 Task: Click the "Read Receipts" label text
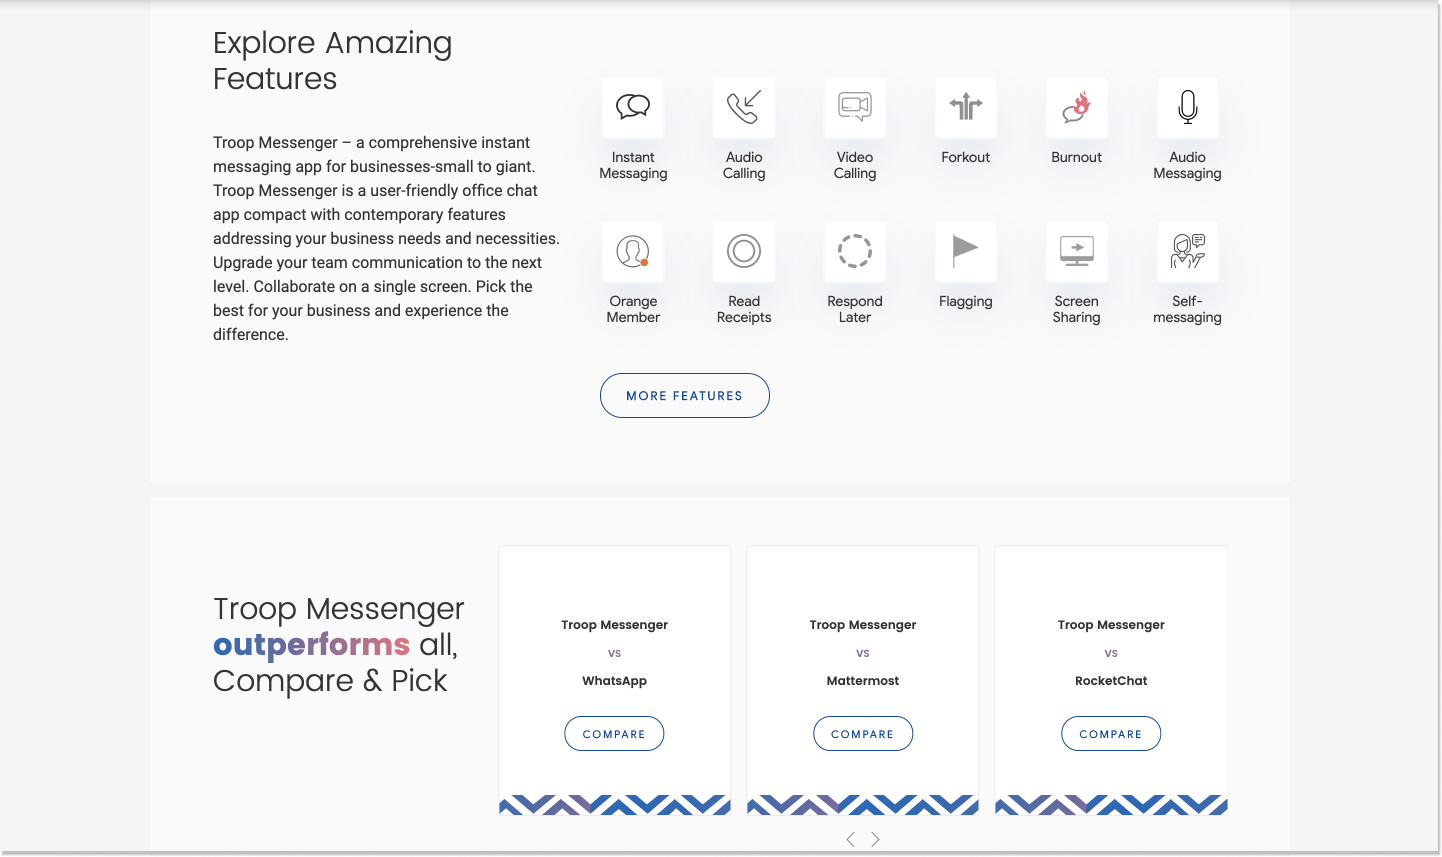[x=744, y=309]
